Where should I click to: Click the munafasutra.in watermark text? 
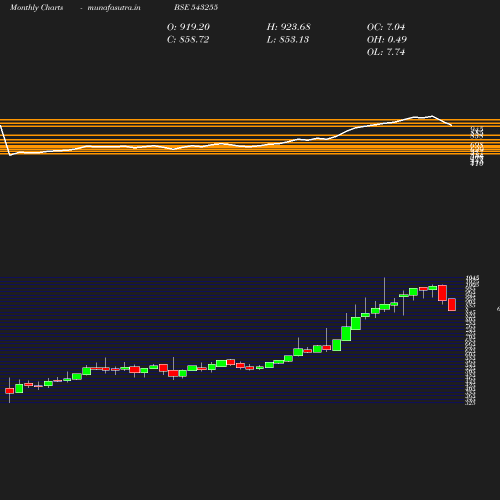tap(114, 7)
